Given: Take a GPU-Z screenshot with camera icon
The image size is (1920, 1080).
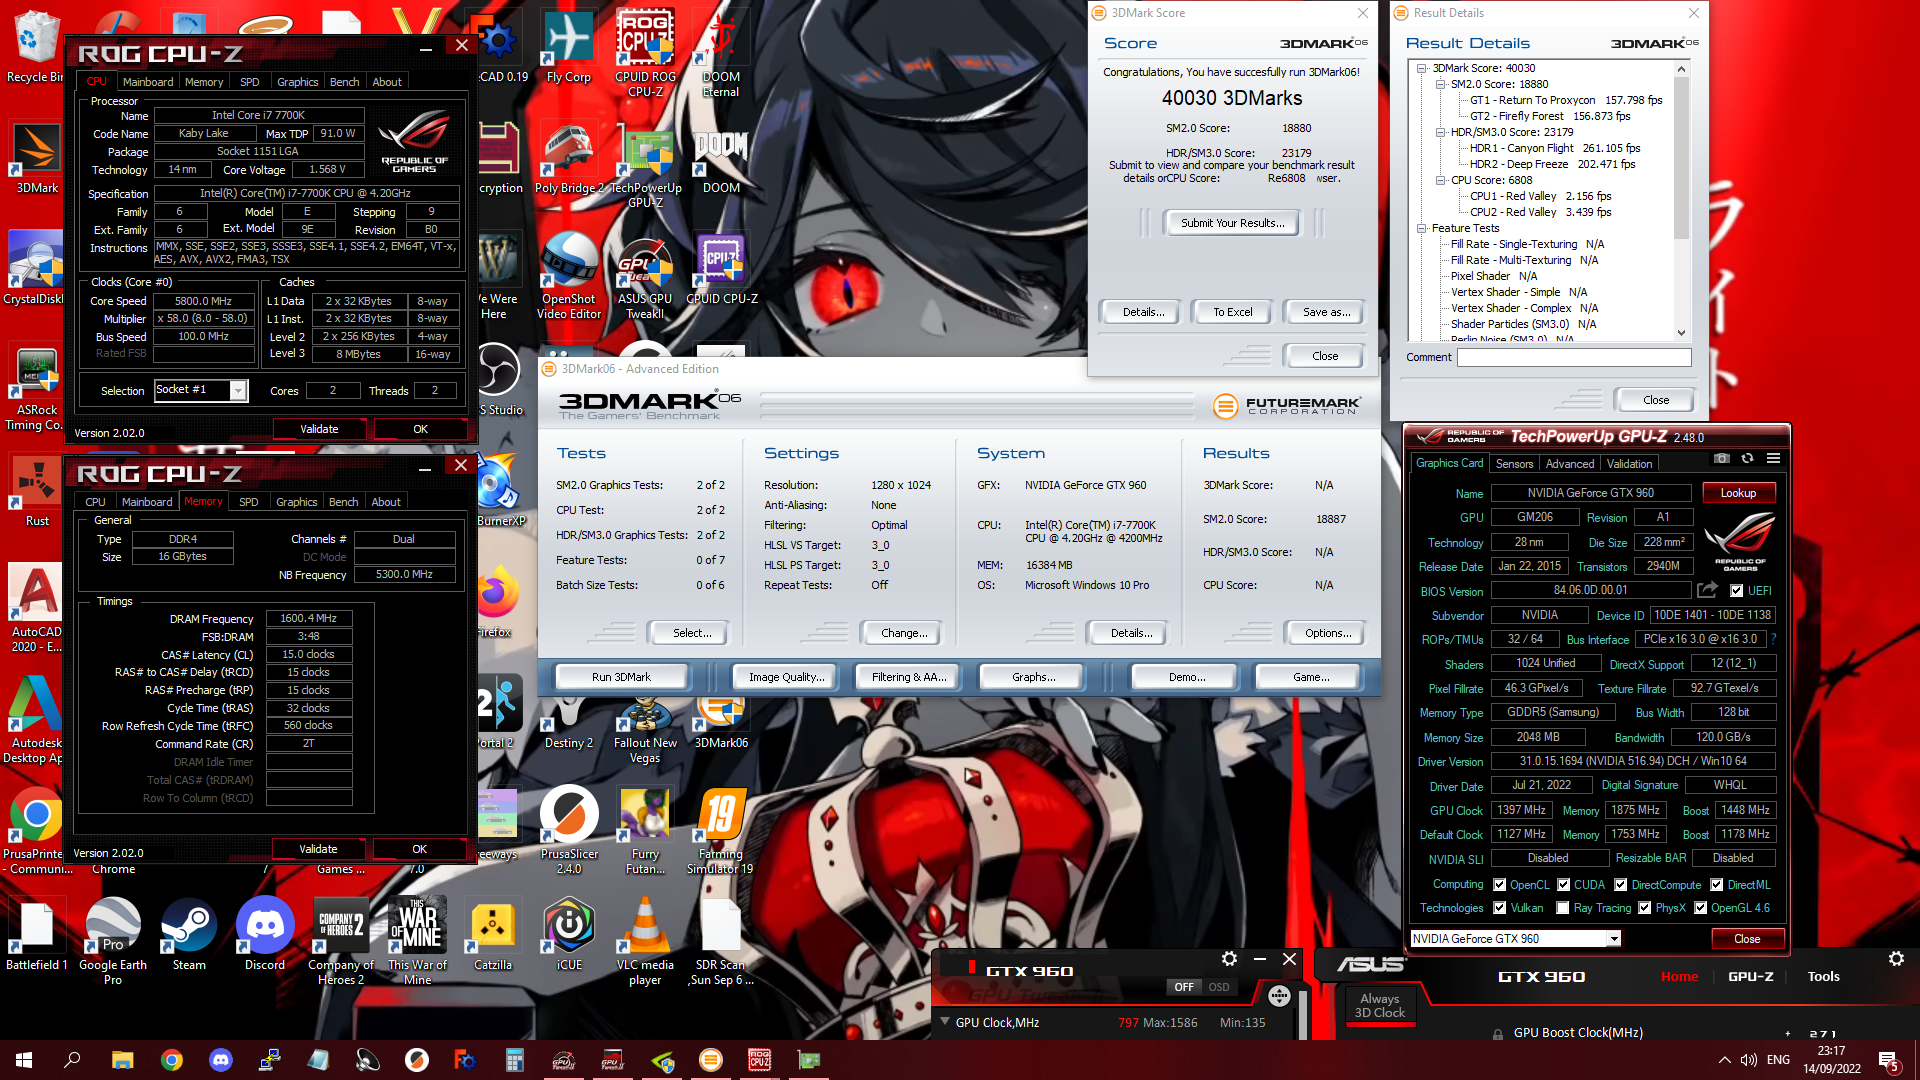Looking at the screenshot, I should click(1721, 458).
